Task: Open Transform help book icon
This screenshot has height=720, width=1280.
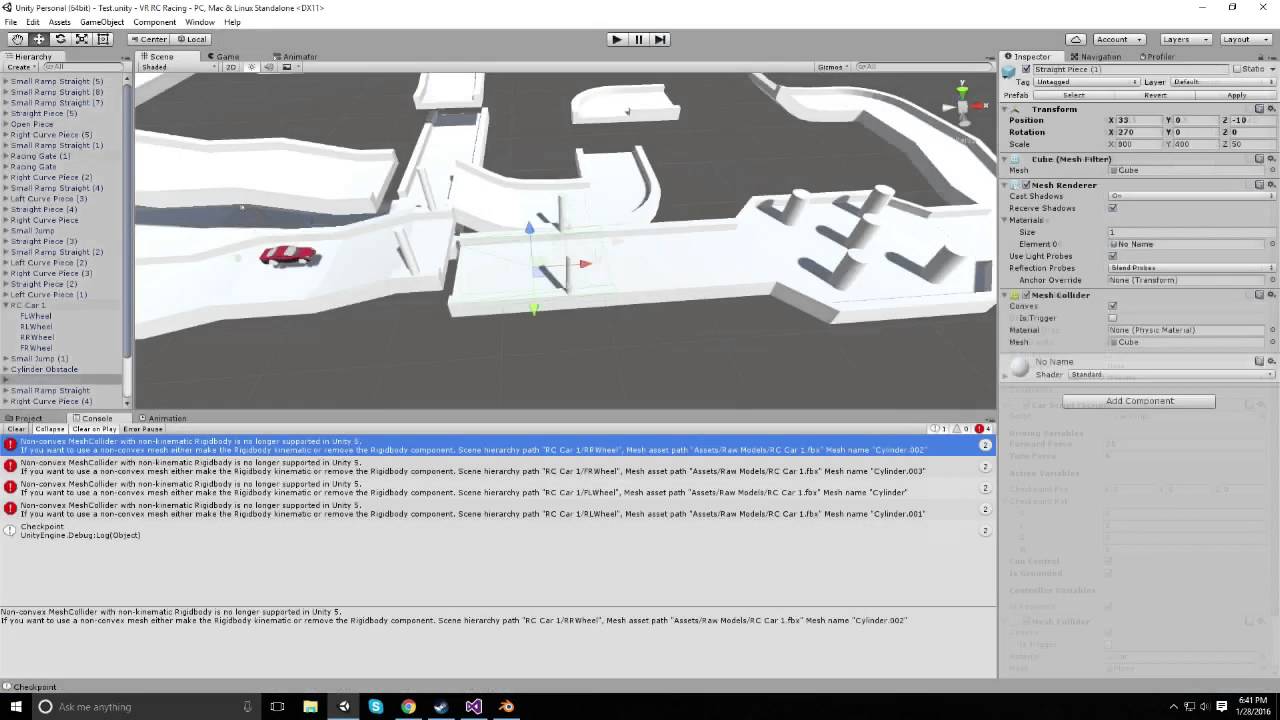Action: (1260, 109)
